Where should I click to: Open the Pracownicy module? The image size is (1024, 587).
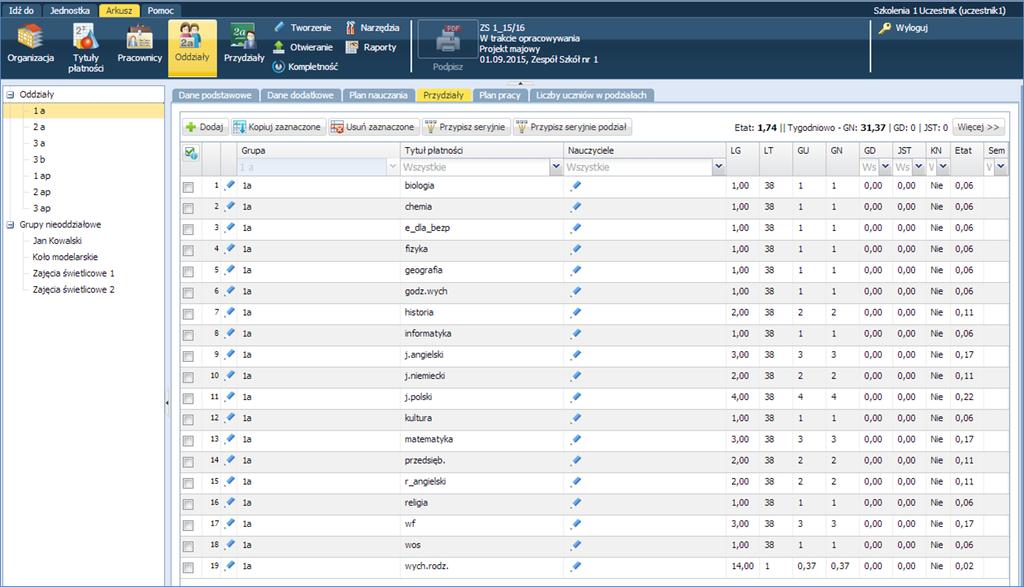pyautogui.click(x=139, y=44)
